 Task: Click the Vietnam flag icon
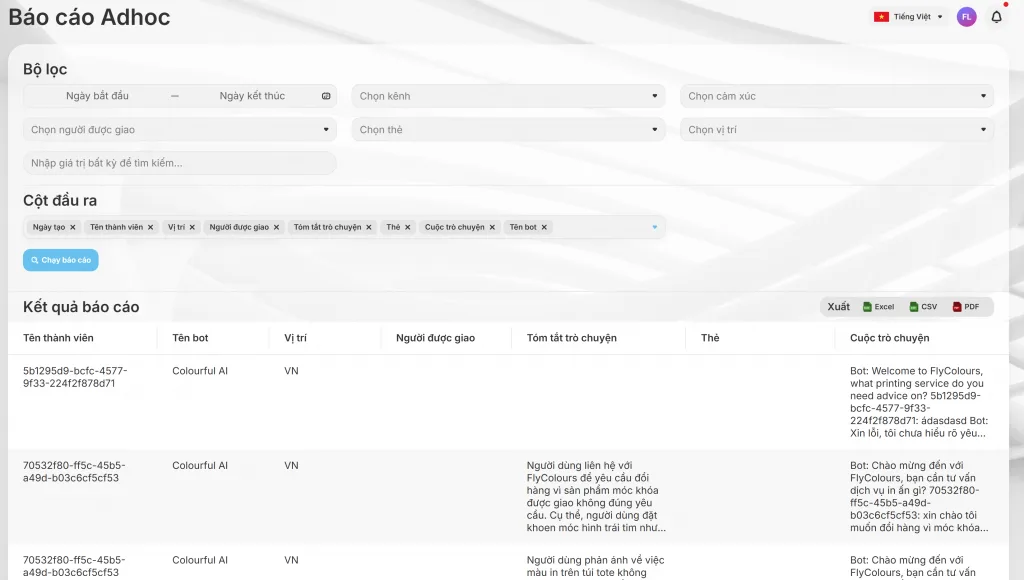coord(882,17)
